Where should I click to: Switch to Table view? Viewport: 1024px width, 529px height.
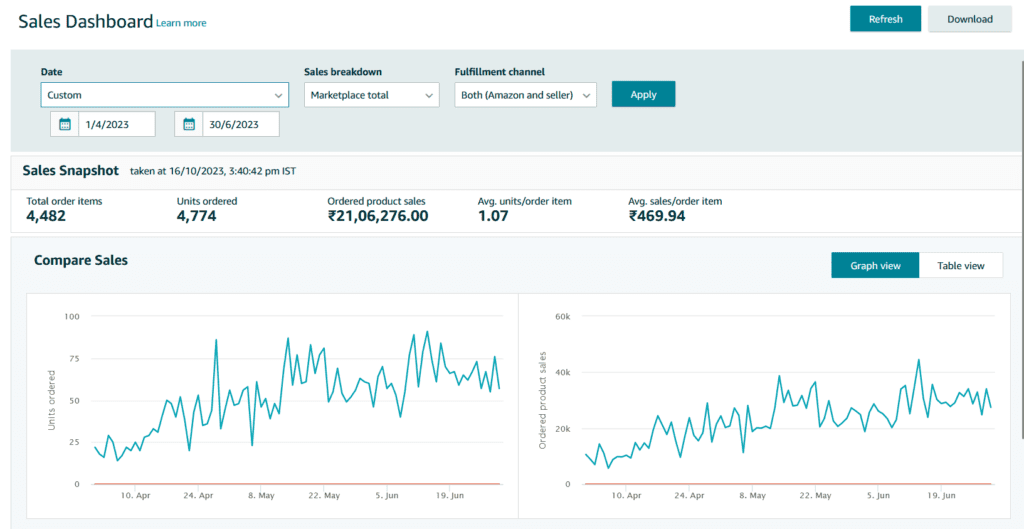point(961,265)
